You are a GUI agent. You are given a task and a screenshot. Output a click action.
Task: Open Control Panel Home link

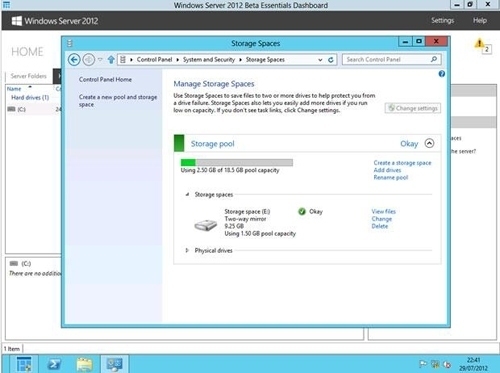point(105,79)
